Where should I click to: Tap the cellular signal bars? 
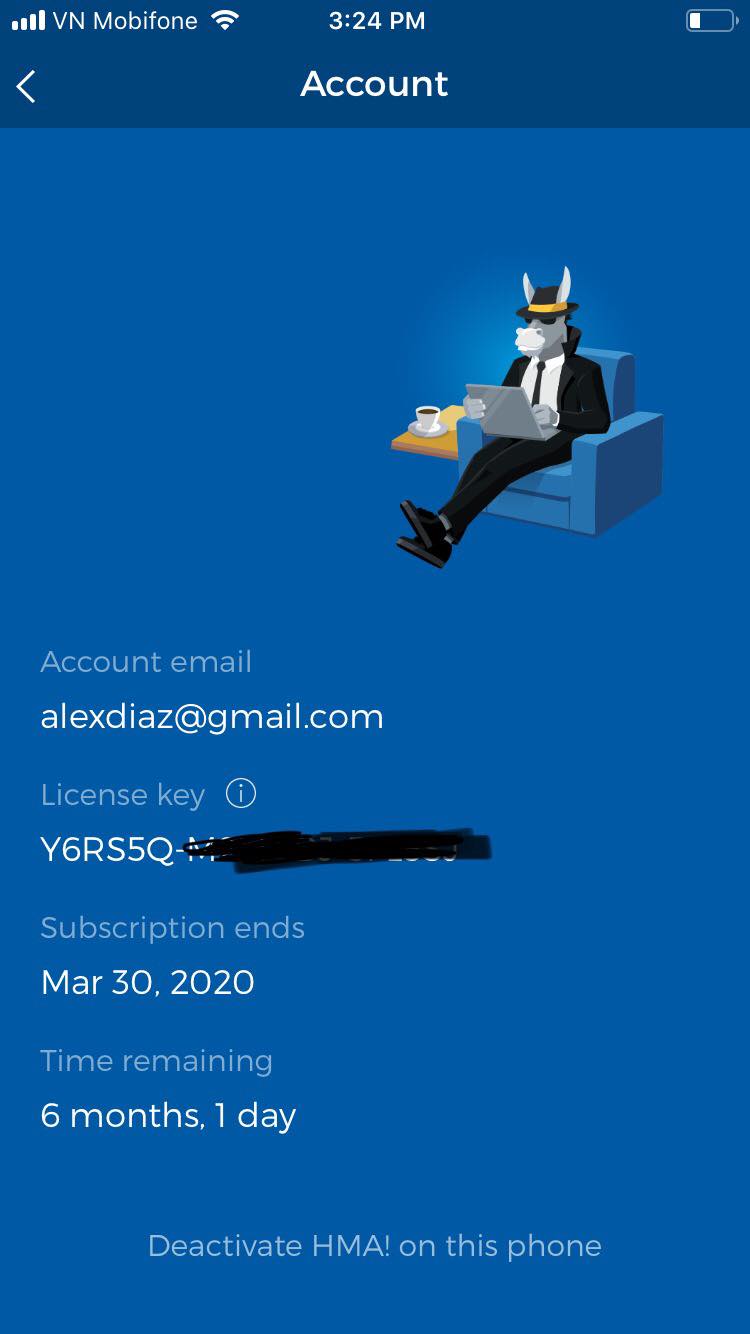28,21
